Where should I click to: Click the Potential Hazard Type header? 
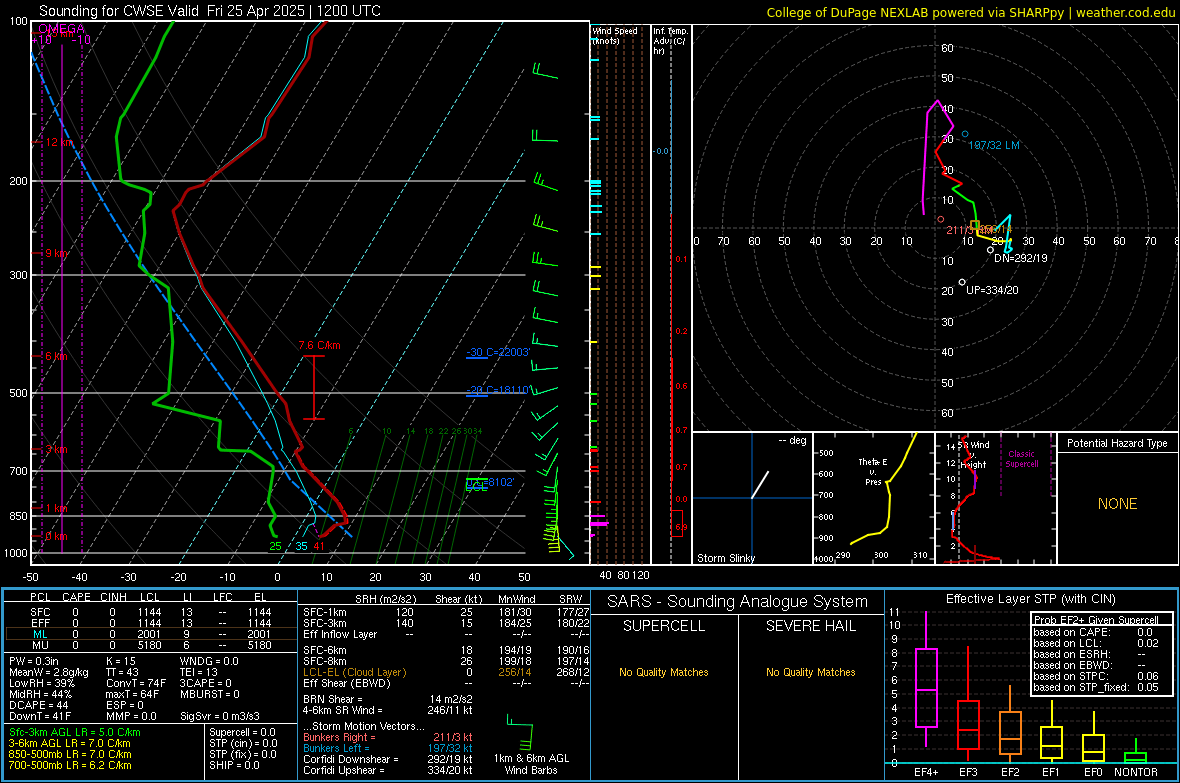[x=1117, y=443]
